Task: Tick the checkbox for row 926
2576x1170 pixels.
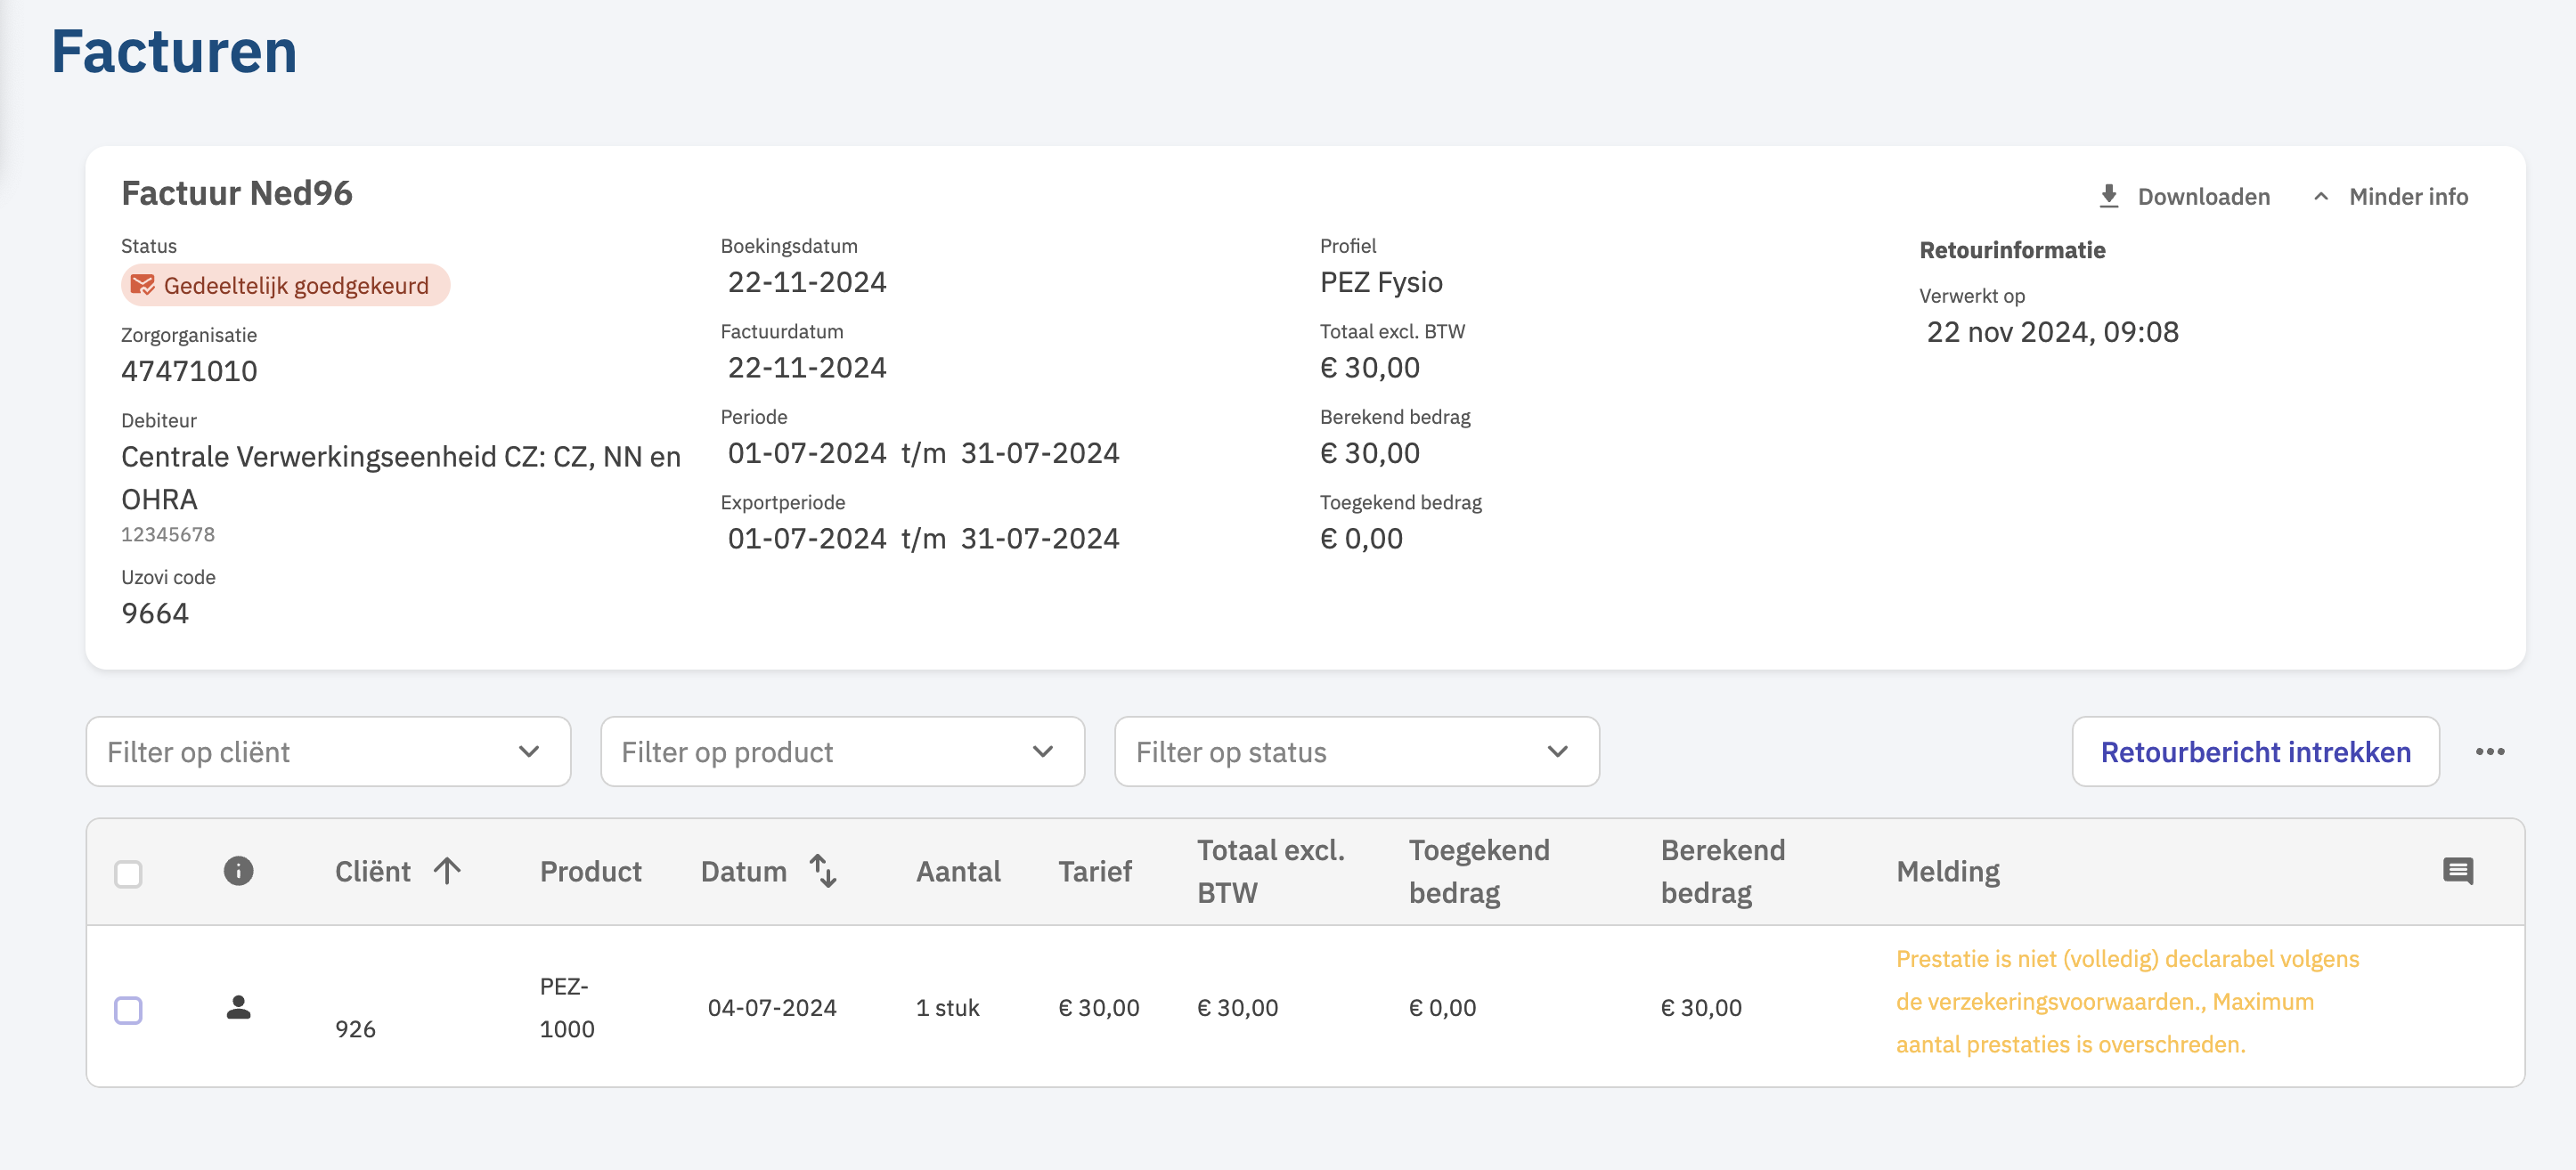Action: point(128,1010)
